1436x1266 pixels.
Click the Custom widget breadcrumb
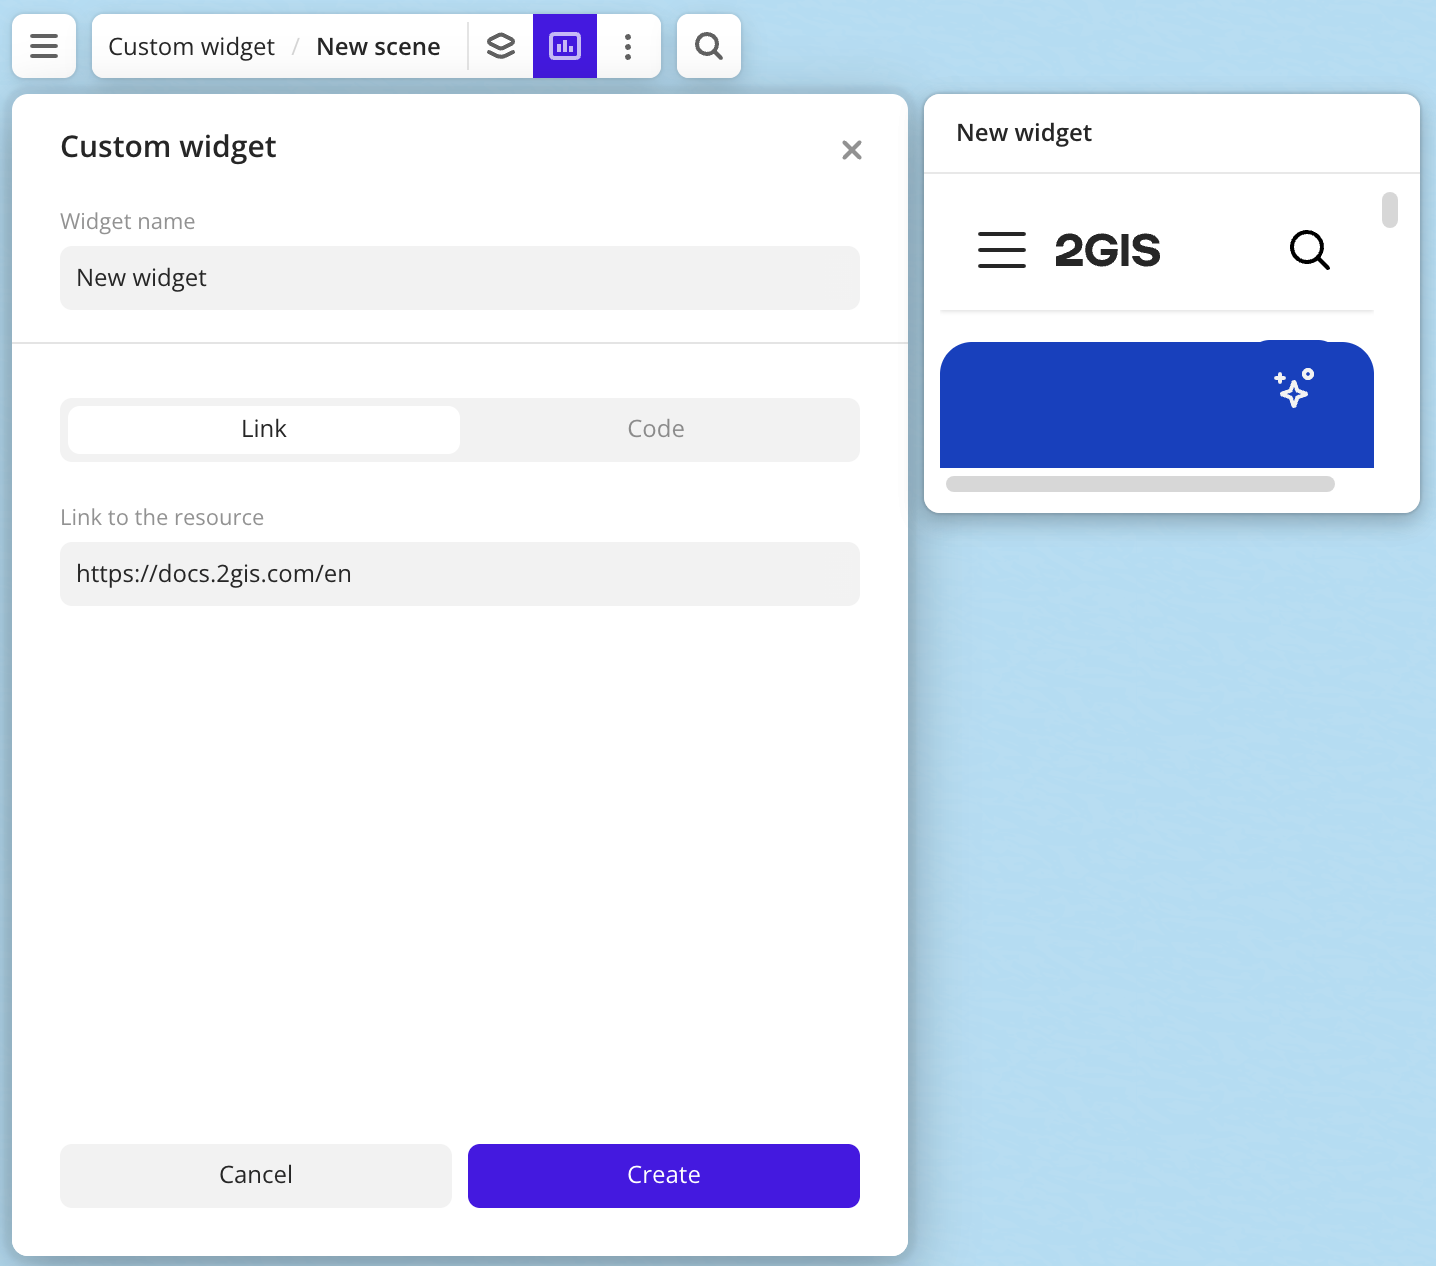coord(191,47)
